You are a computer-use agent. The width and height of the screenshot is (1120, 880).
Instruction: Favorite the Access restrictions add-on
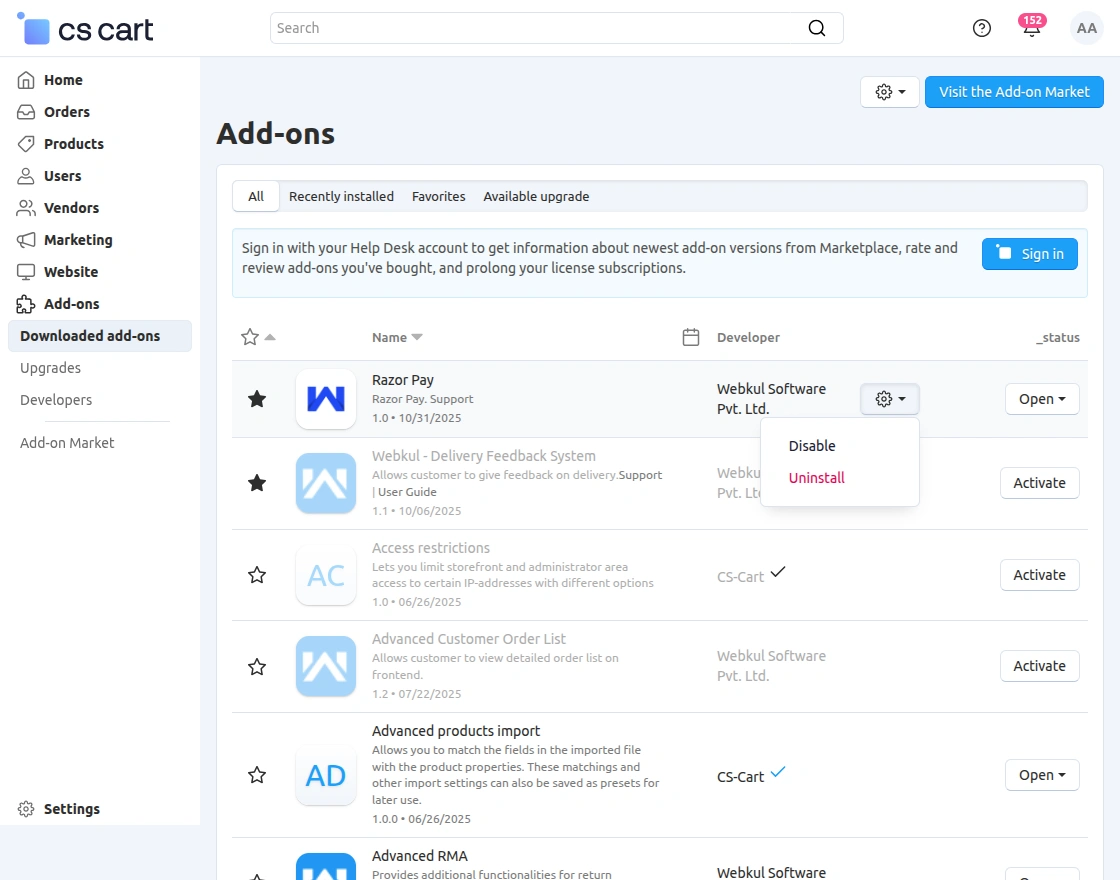click(x=257, y=575)
